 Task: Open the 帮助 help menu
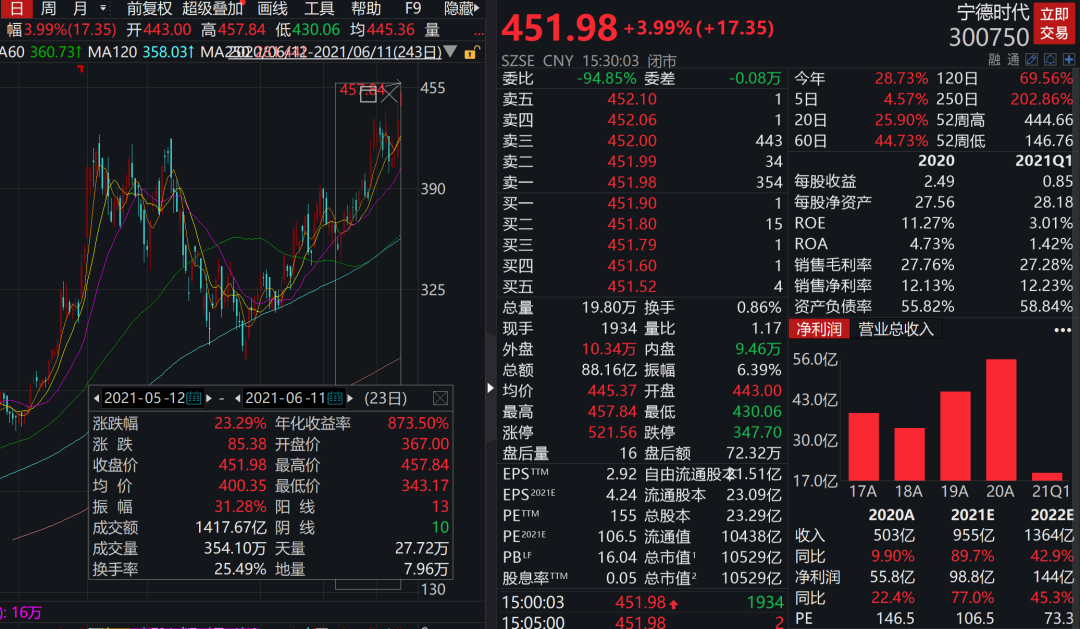pyautogui.click(x=366, y=8)
